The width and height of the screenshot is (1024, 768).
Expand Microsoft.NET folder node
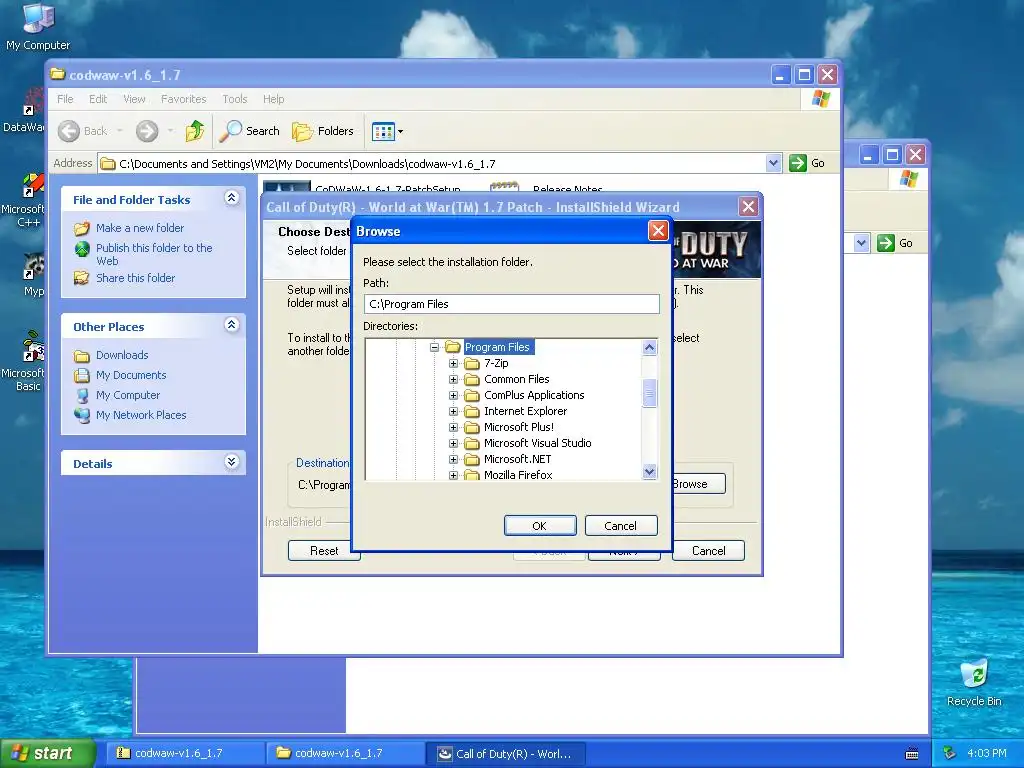453,459
